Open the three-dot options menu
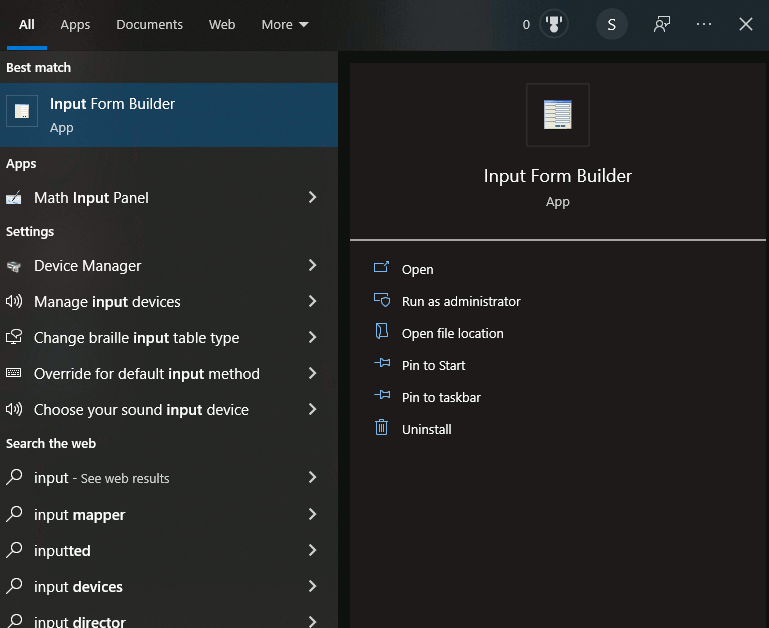This screenshot has width=769, height=628. [x=704, y=24]
